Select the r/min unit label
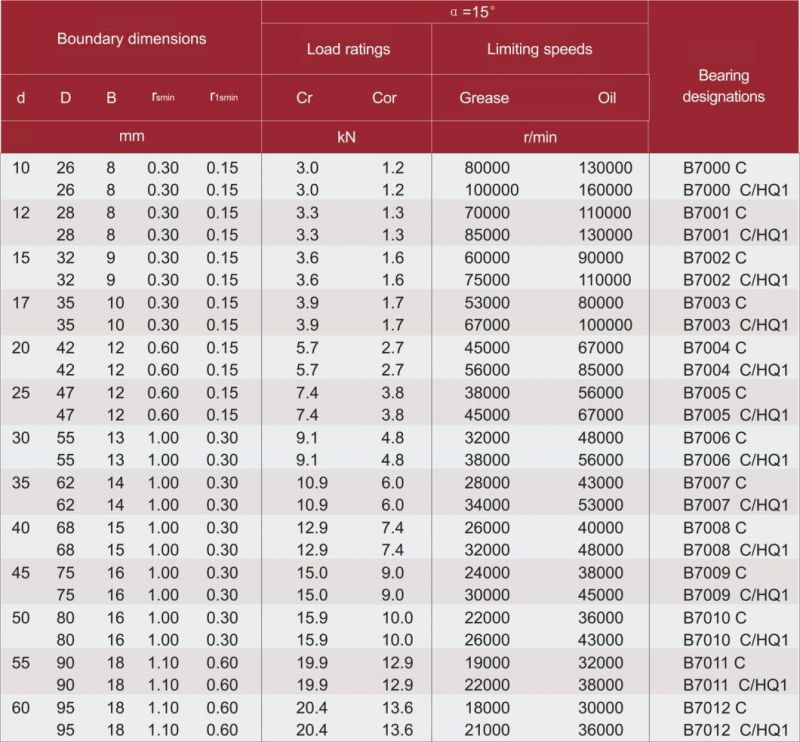800x742 pixels. 539,137
